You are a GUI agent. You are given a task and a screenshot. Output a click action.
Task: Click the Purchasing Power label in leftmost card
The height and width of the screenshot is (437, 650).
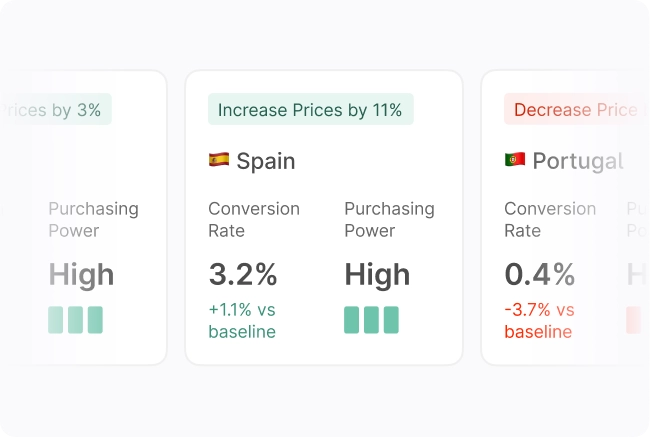93,219
